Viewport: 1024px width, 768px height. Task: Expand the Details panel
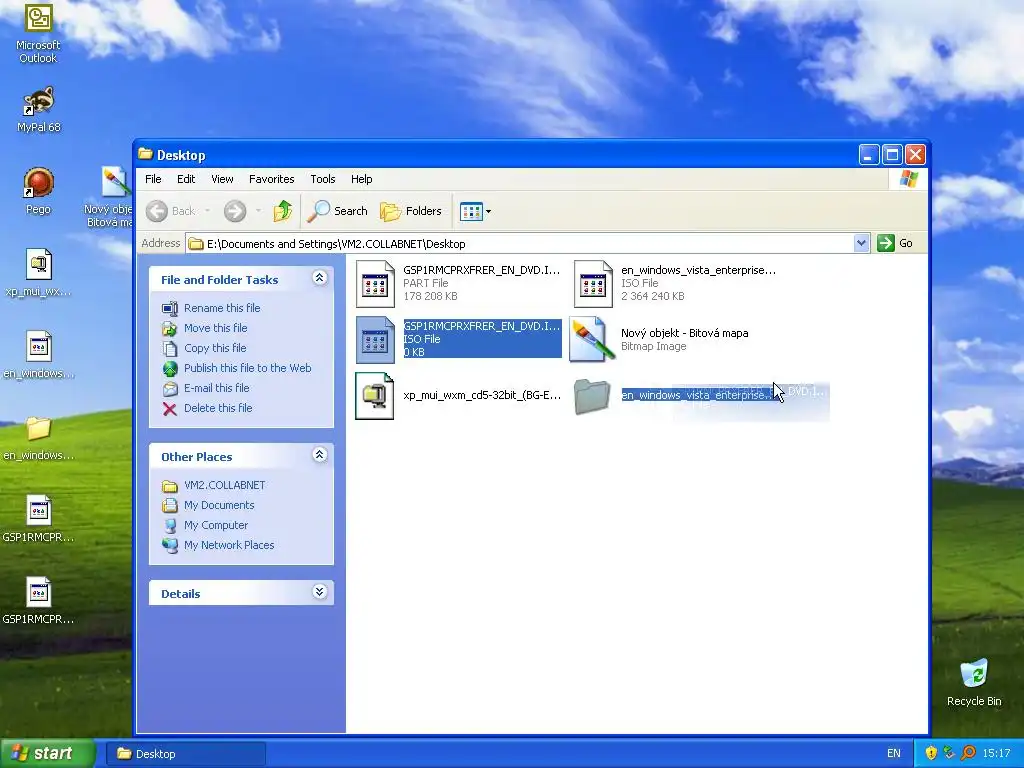pyautogui.click(x=319, y=592)
